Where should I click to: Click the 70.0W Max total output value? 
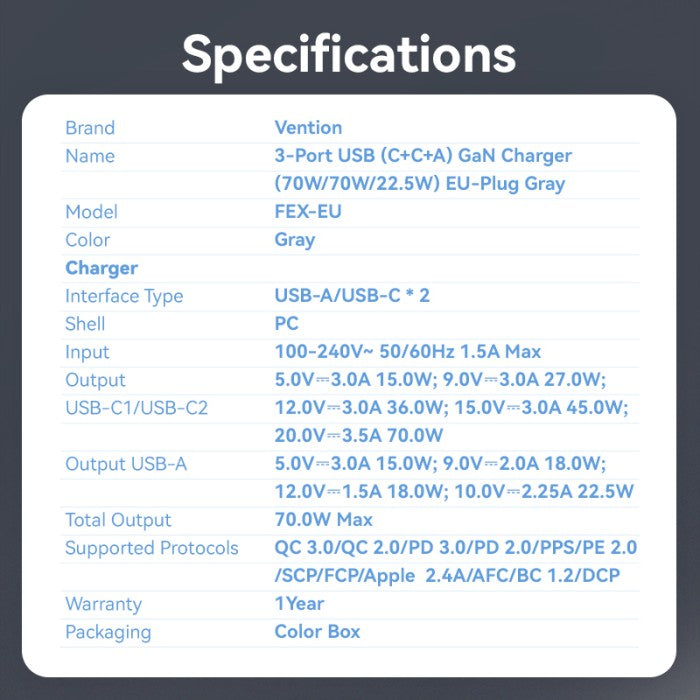pyautogui.click(x=323, y=520)
